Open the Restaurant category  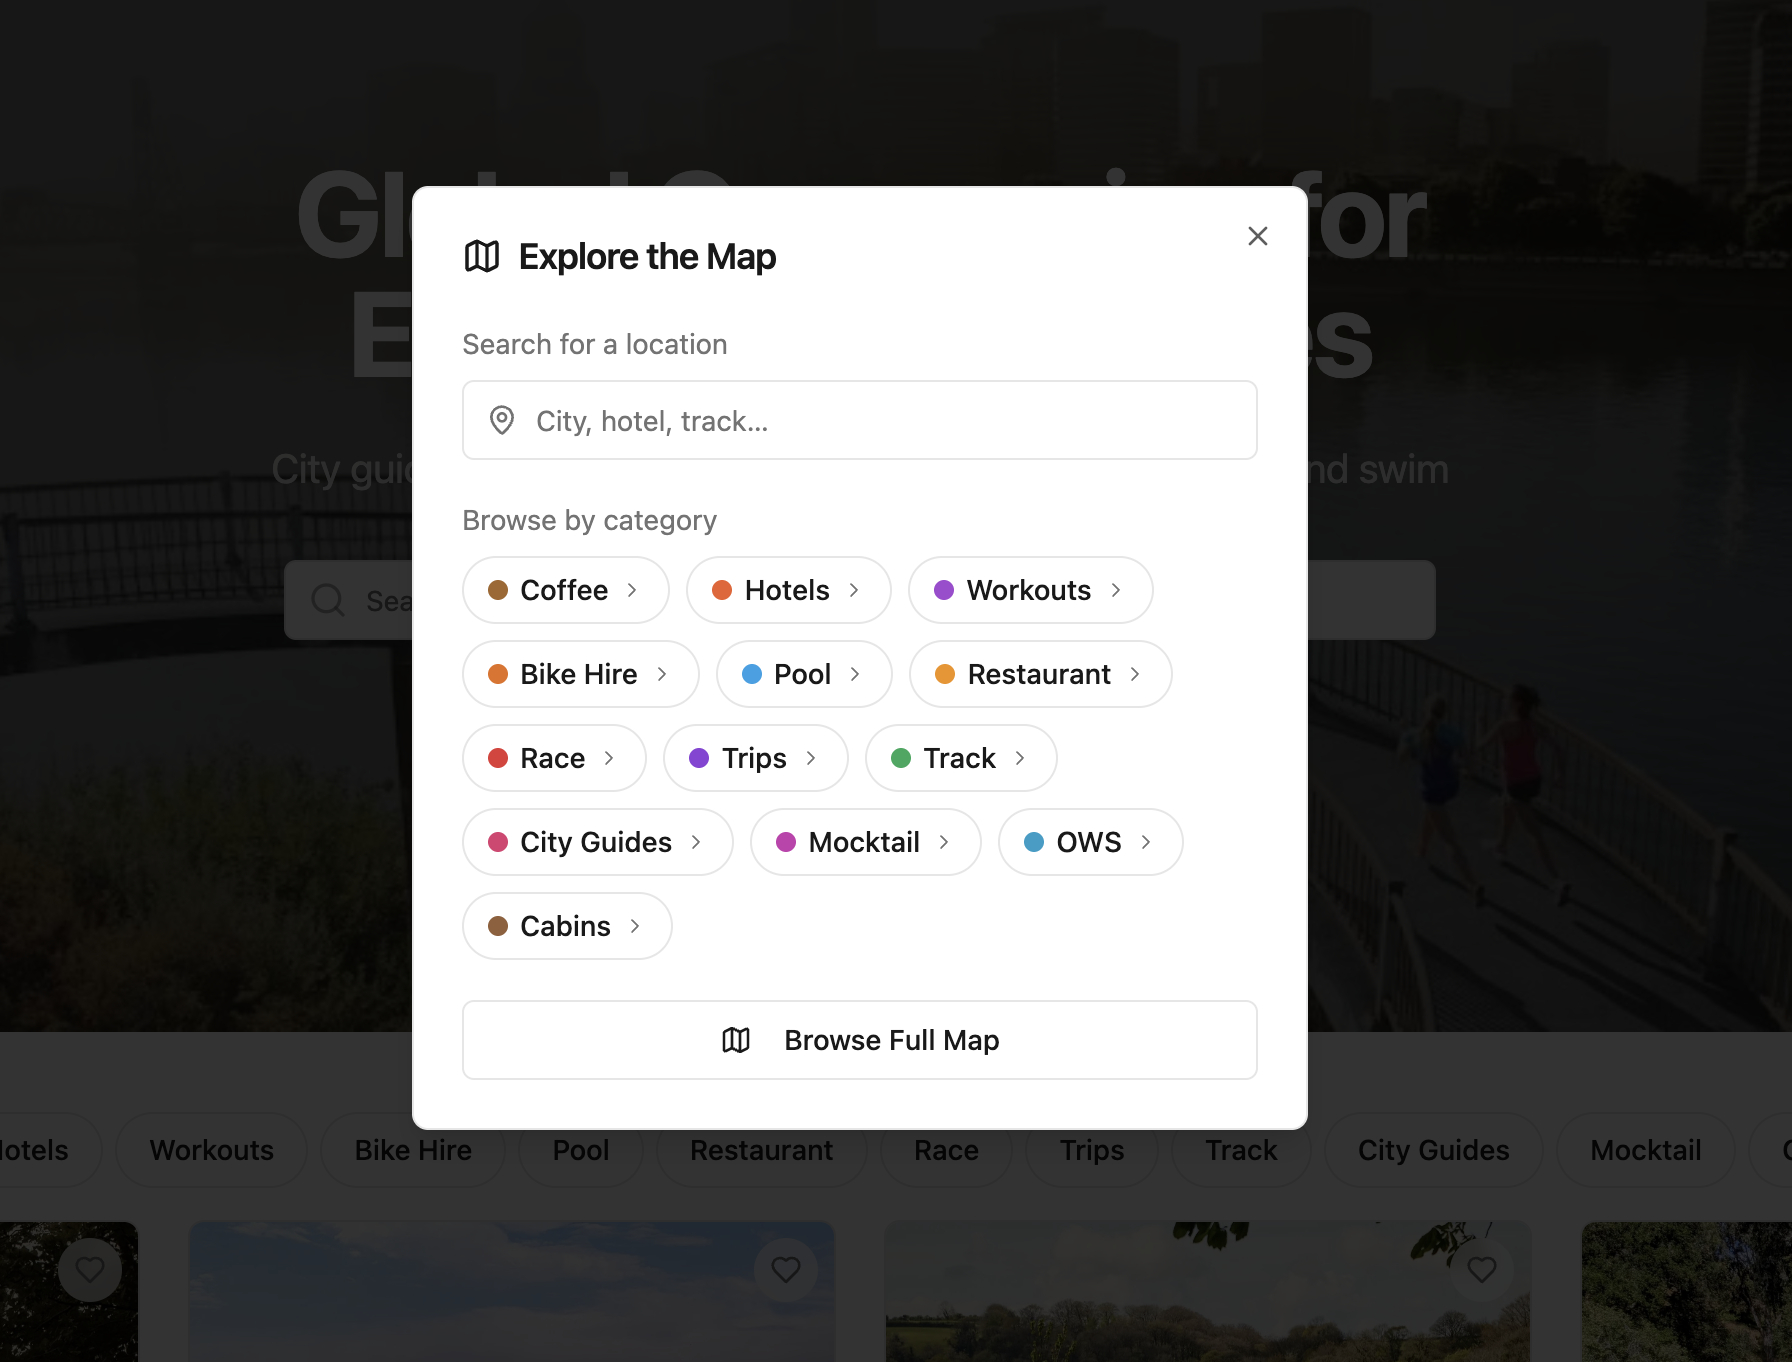[x=1041, y=674]
